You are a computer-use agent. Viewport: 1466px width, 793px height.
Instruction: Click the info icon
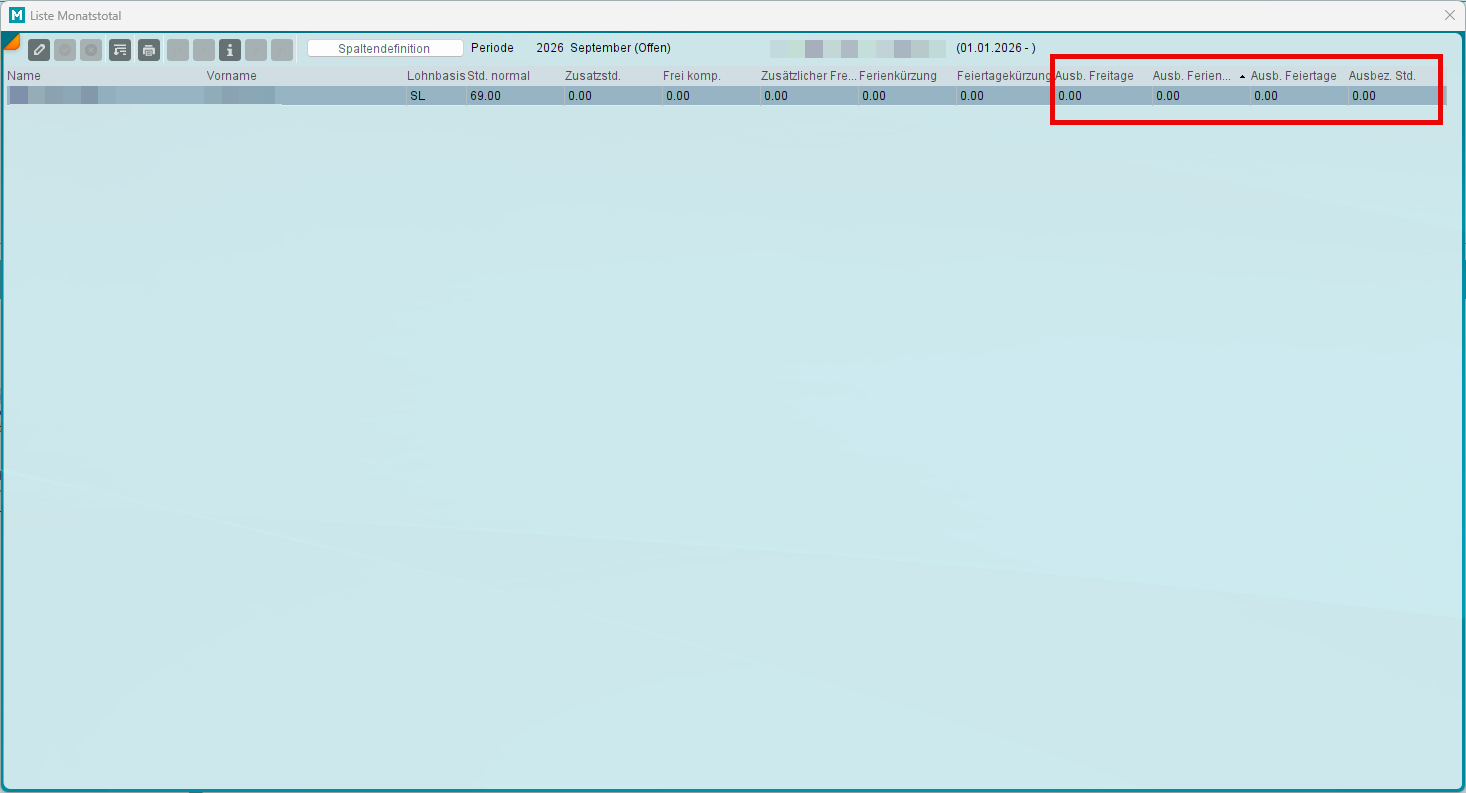click(x=230, y=50)
